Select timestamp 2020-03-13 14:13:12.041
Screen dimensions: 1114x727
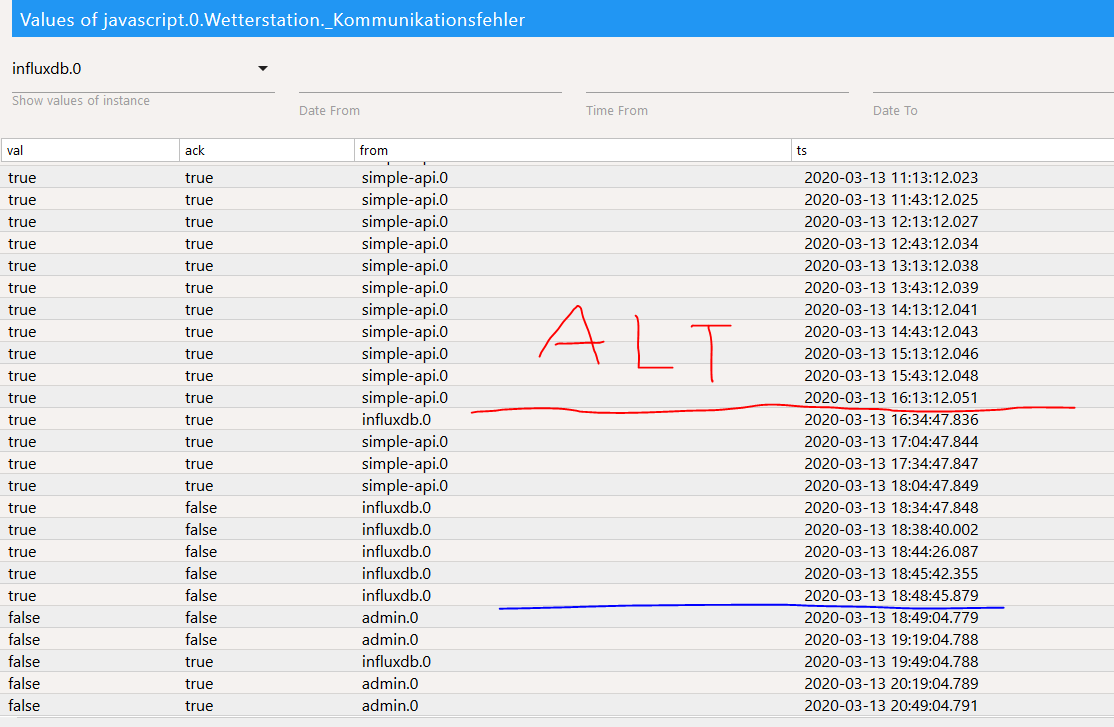click(891, 310)
